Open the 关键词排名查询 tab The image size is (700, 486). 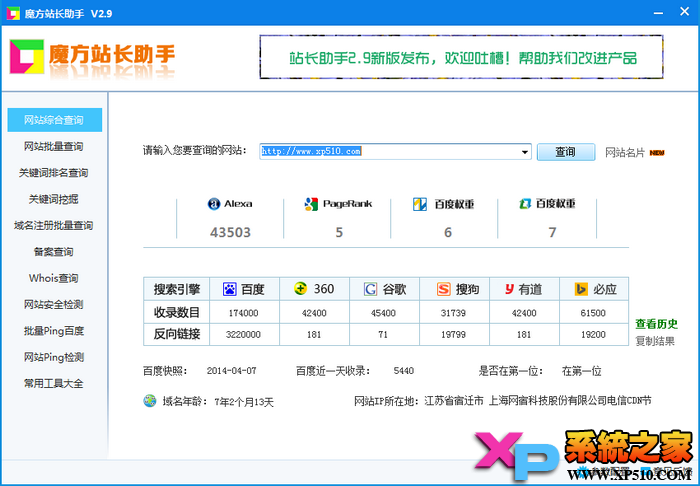tap(54, 173)
